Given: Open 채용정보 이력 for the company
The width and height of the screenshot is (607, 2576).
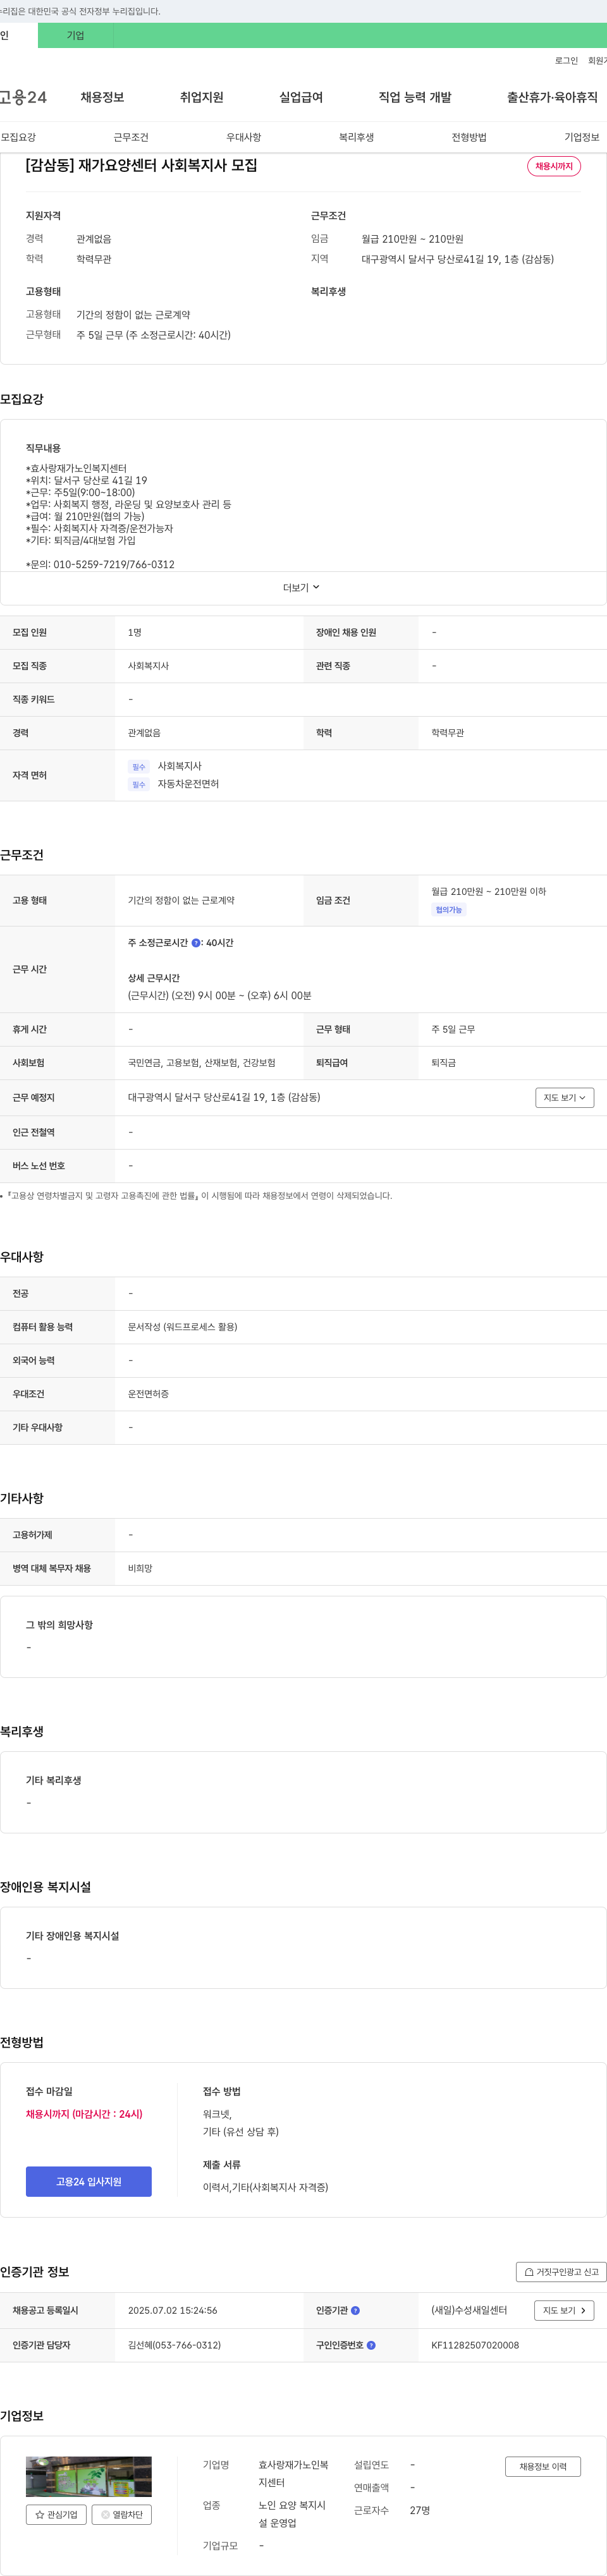Looking at the screenshot, I should (543, 2466).
